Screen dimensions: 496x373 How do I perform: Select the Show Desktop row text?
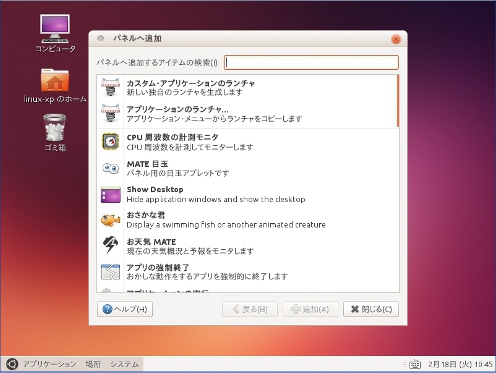[x=155, y=189]
